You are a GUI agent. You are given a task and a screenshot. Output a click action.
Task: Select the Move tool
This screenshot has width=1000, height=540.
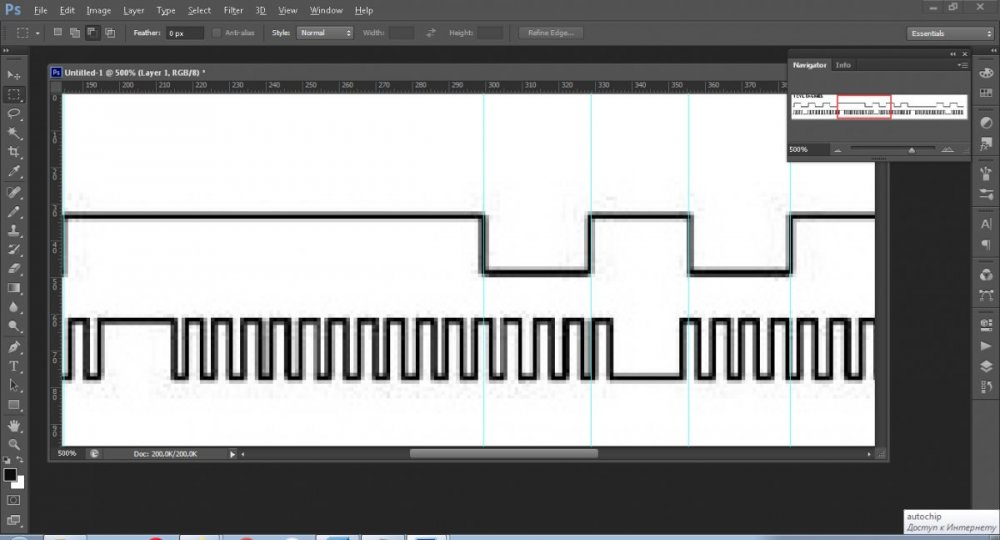(14, 75)
